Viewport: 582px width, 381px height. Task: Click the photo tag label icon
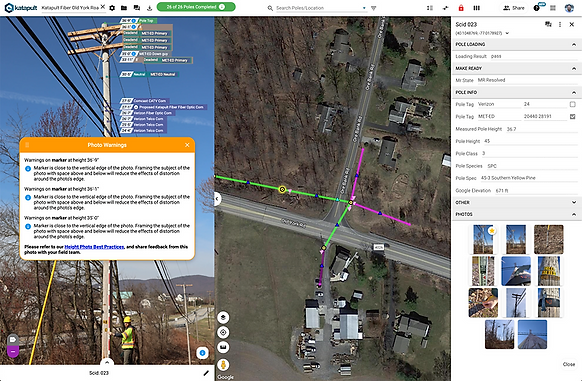click(x=13, y=339)
